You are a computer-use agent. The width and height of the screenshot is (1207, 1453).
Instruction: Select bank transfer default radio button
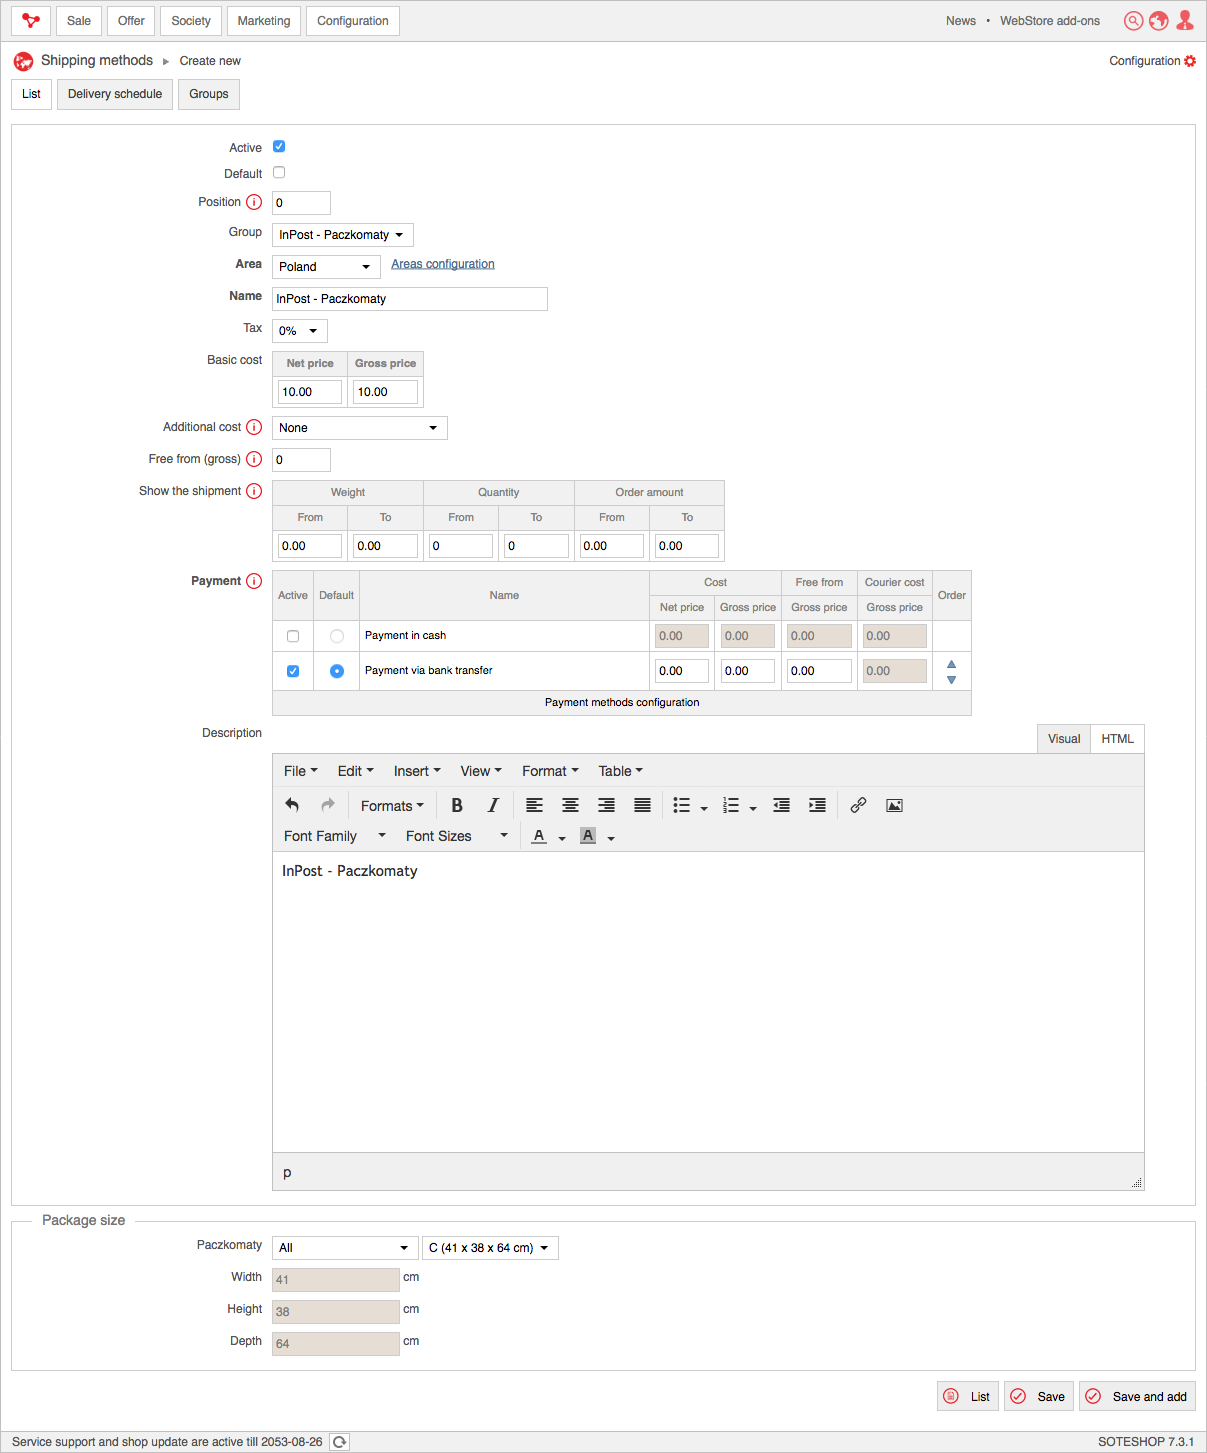[337, 671]
